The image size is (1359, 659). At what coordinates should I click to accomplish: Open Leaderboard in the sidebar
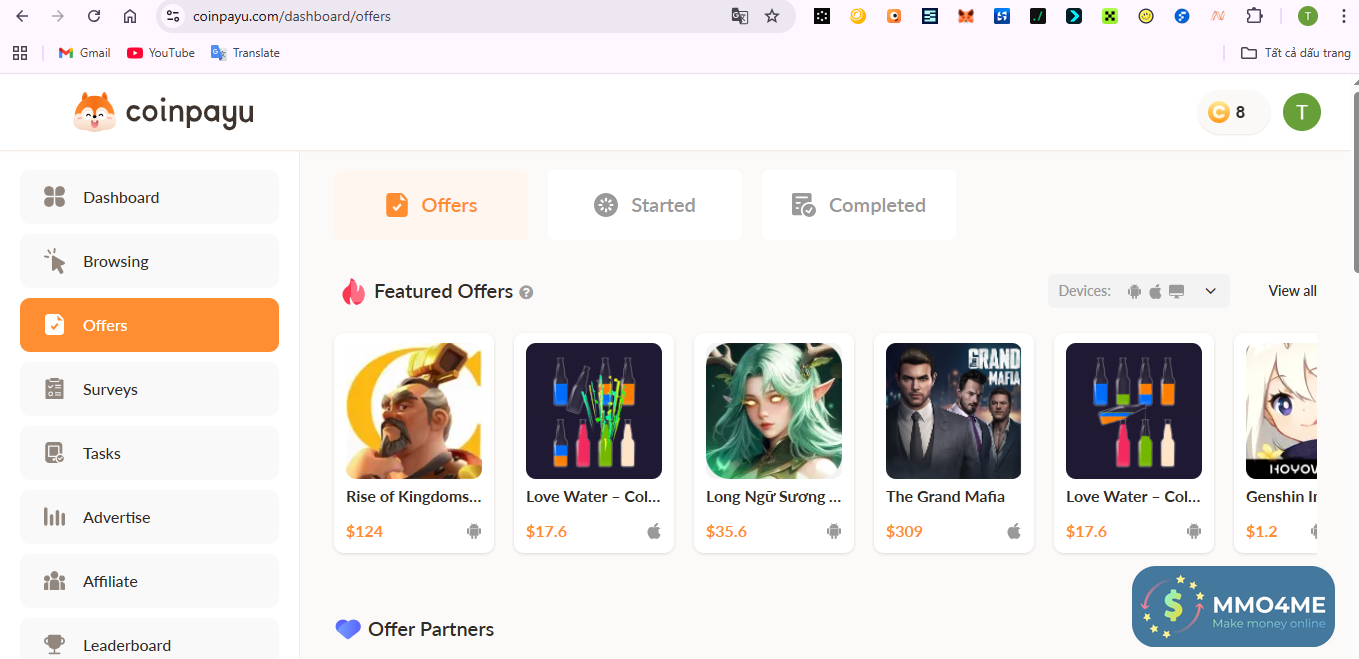[x=149, y=640]
